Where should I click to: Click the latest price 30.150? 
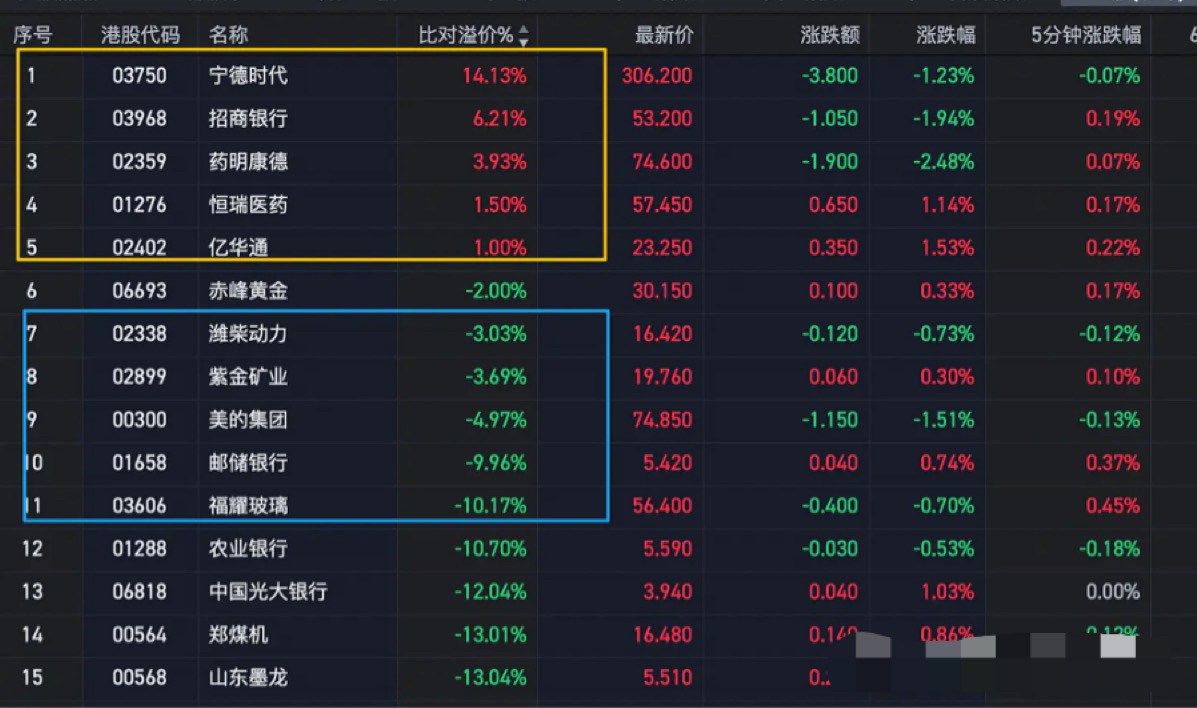(x=662, y=291)
